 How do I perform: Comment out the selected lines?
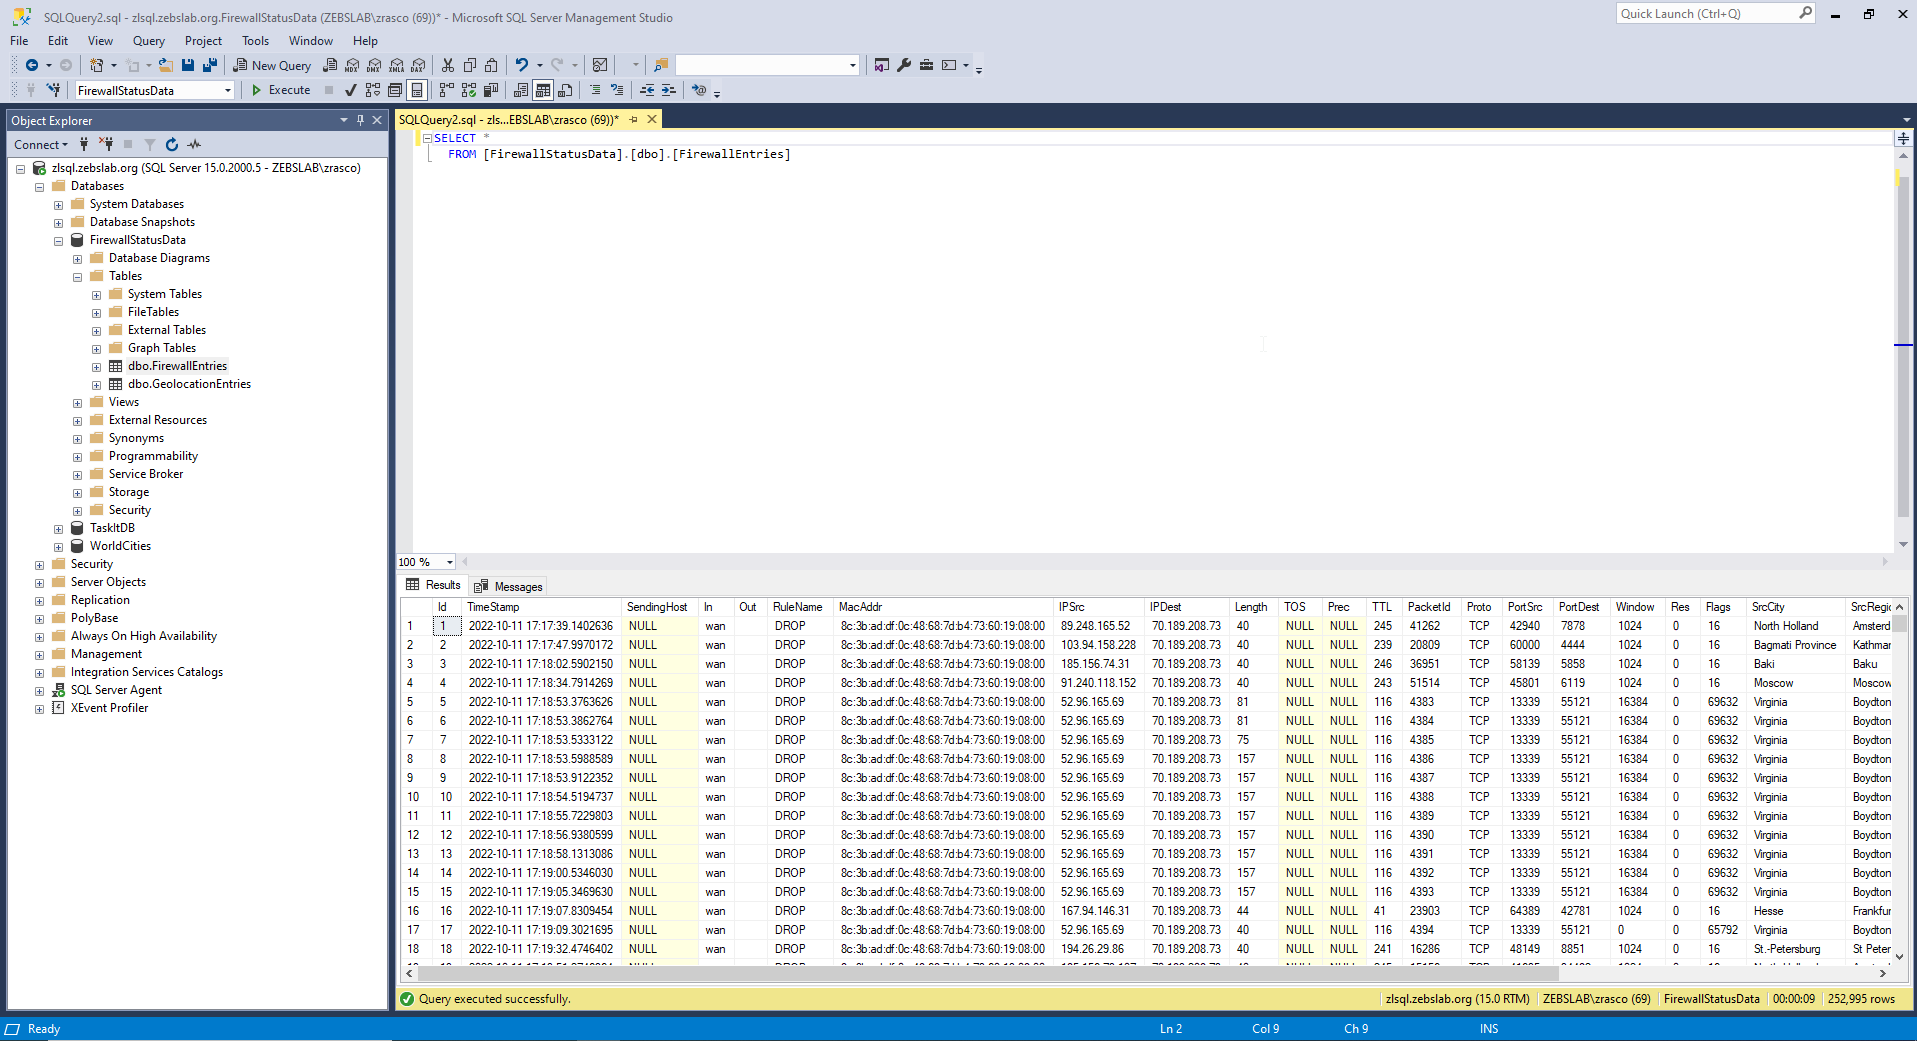pyautogui.click(x=595, y=90)
